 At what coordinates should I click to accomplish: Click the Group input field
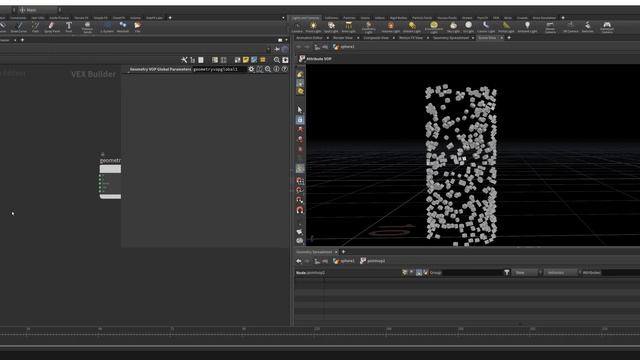pos(473,272)
